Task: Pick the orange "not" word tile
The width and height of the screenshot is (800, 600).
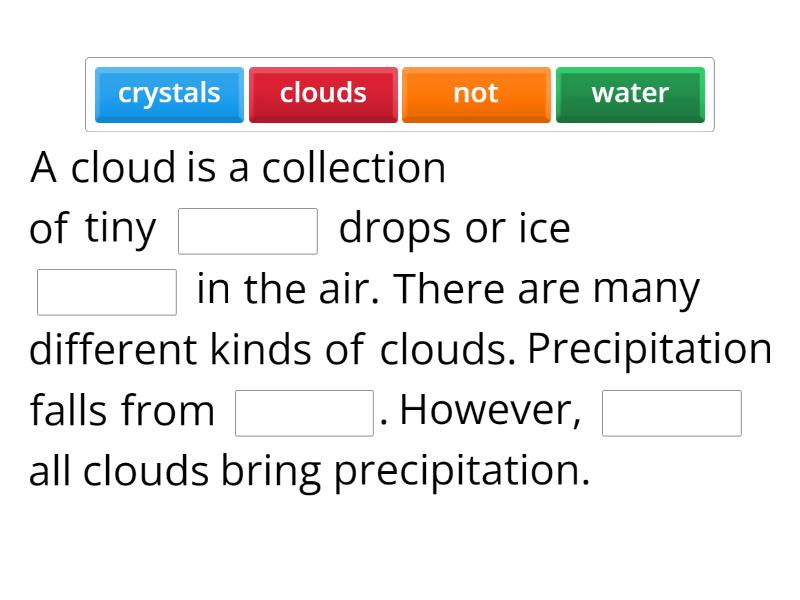Action: coord(476,94)
